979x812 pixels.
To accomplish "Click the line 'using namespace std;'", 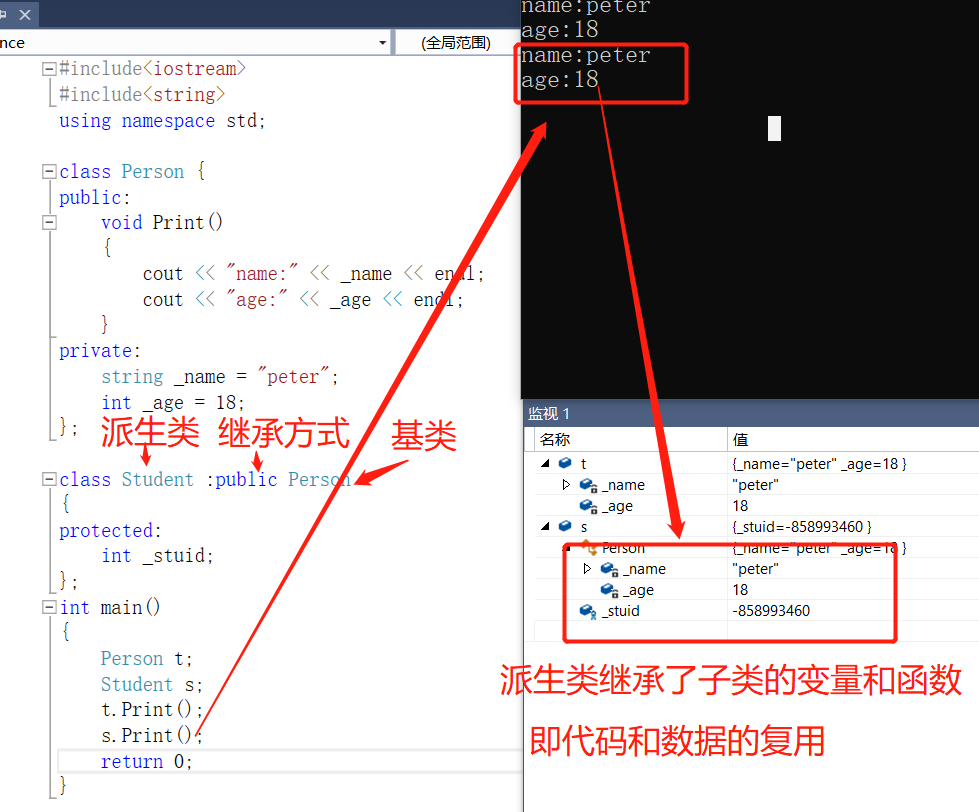I will point(162,120).
